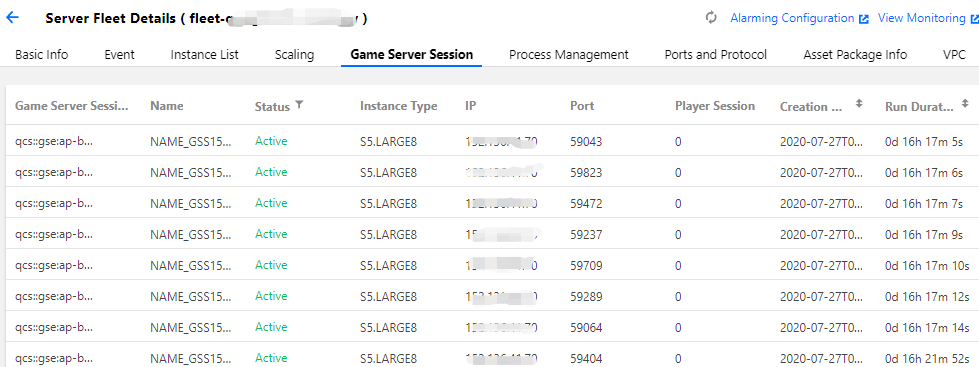This screenshot has height=367, width=979.
Task: Select the Ports and Protocol tab
Action: (716, 55)
